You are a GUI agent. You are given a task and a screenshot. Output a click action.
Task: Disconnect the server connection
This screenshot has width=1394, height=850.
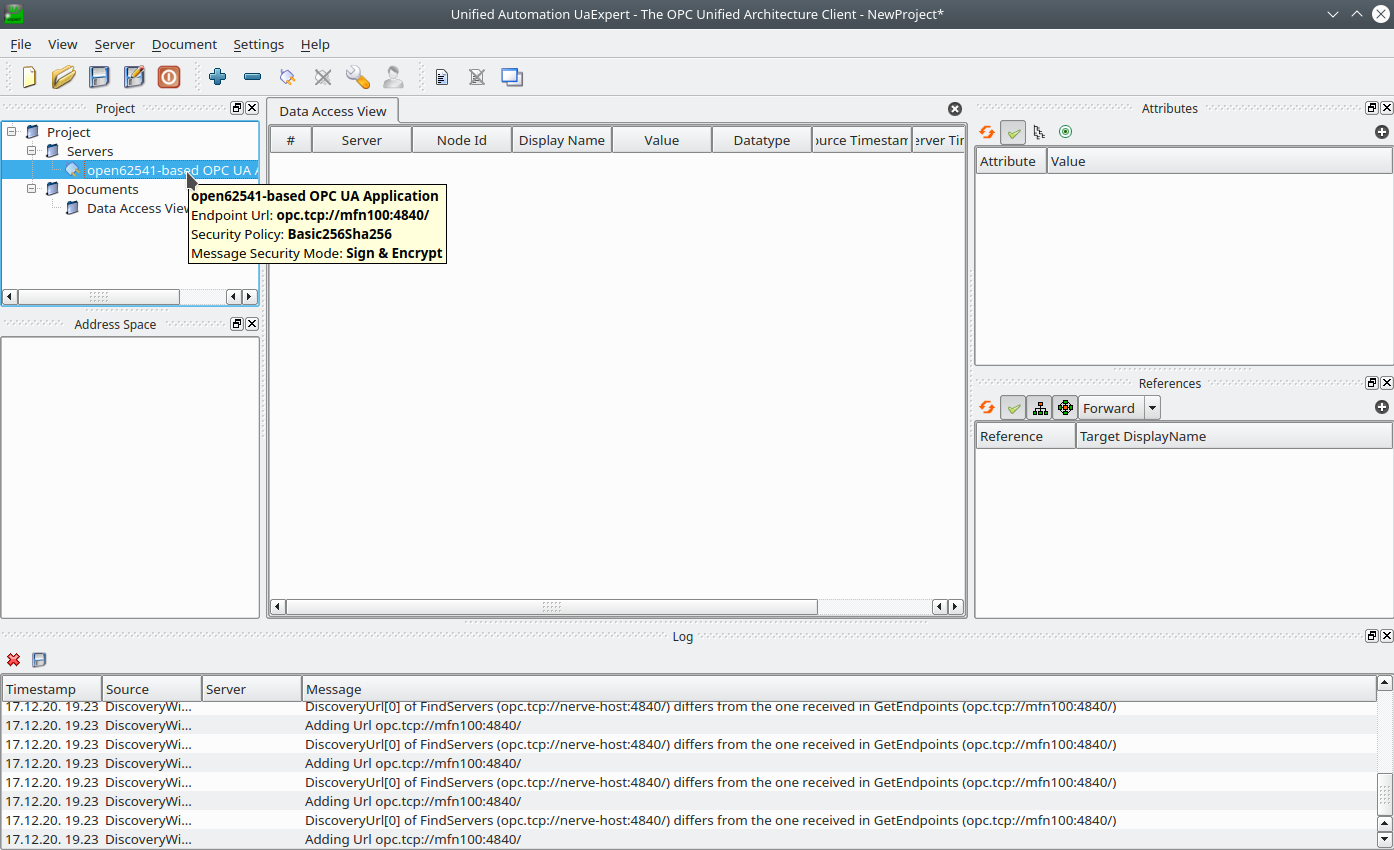click(322, 77)
